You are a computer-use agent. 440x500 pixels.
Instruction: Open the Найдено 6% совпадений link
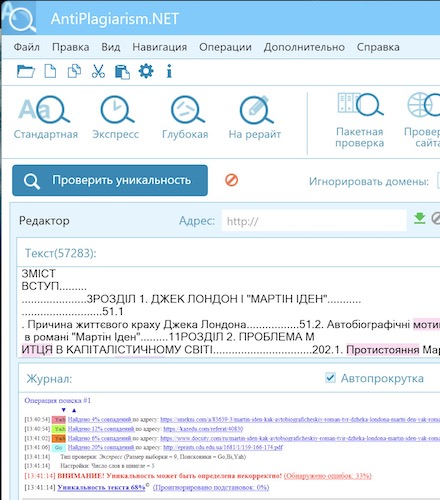(99, 438)
